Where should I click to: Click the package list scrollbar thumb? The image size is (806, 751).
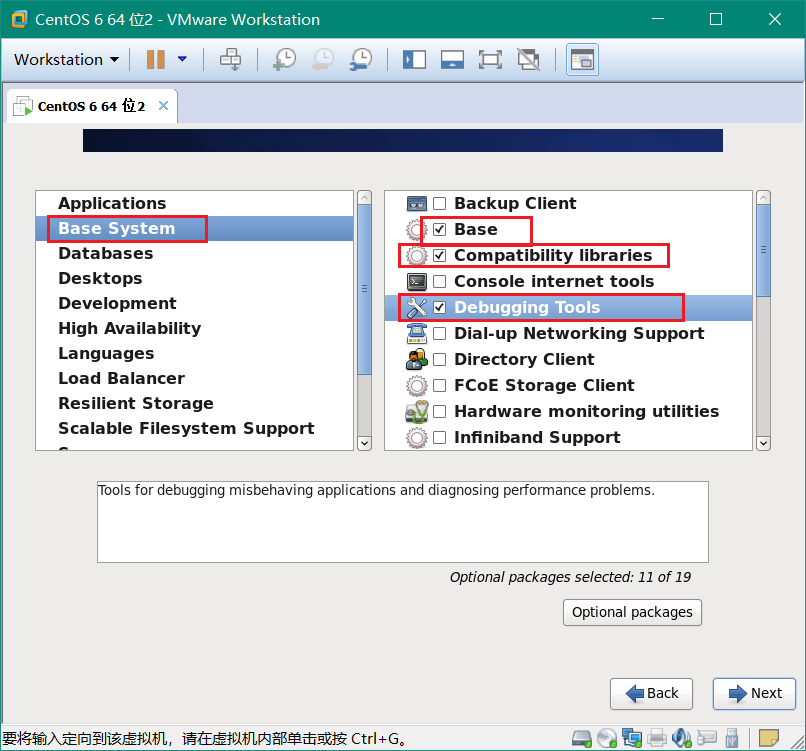point(764,251)
